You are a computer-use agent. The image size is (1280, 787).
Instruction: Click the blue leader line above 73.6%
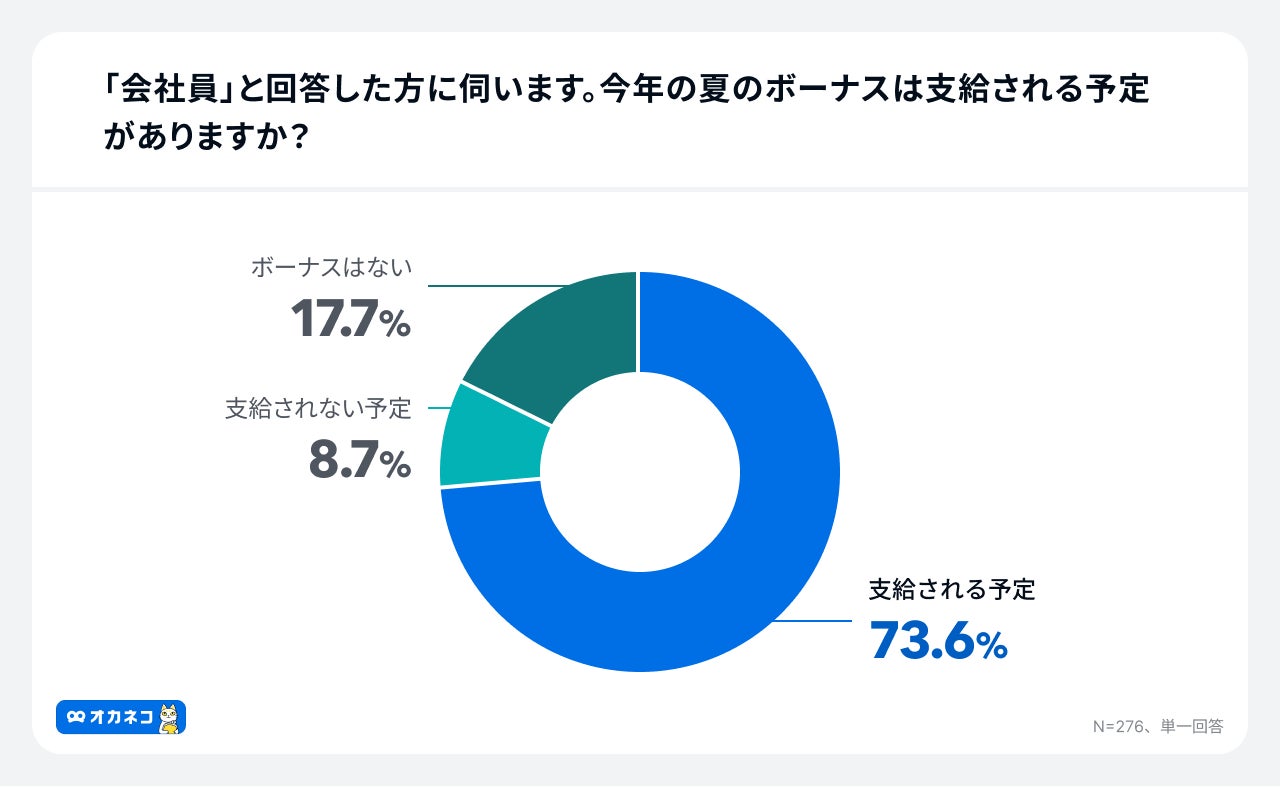pos(810,621)
